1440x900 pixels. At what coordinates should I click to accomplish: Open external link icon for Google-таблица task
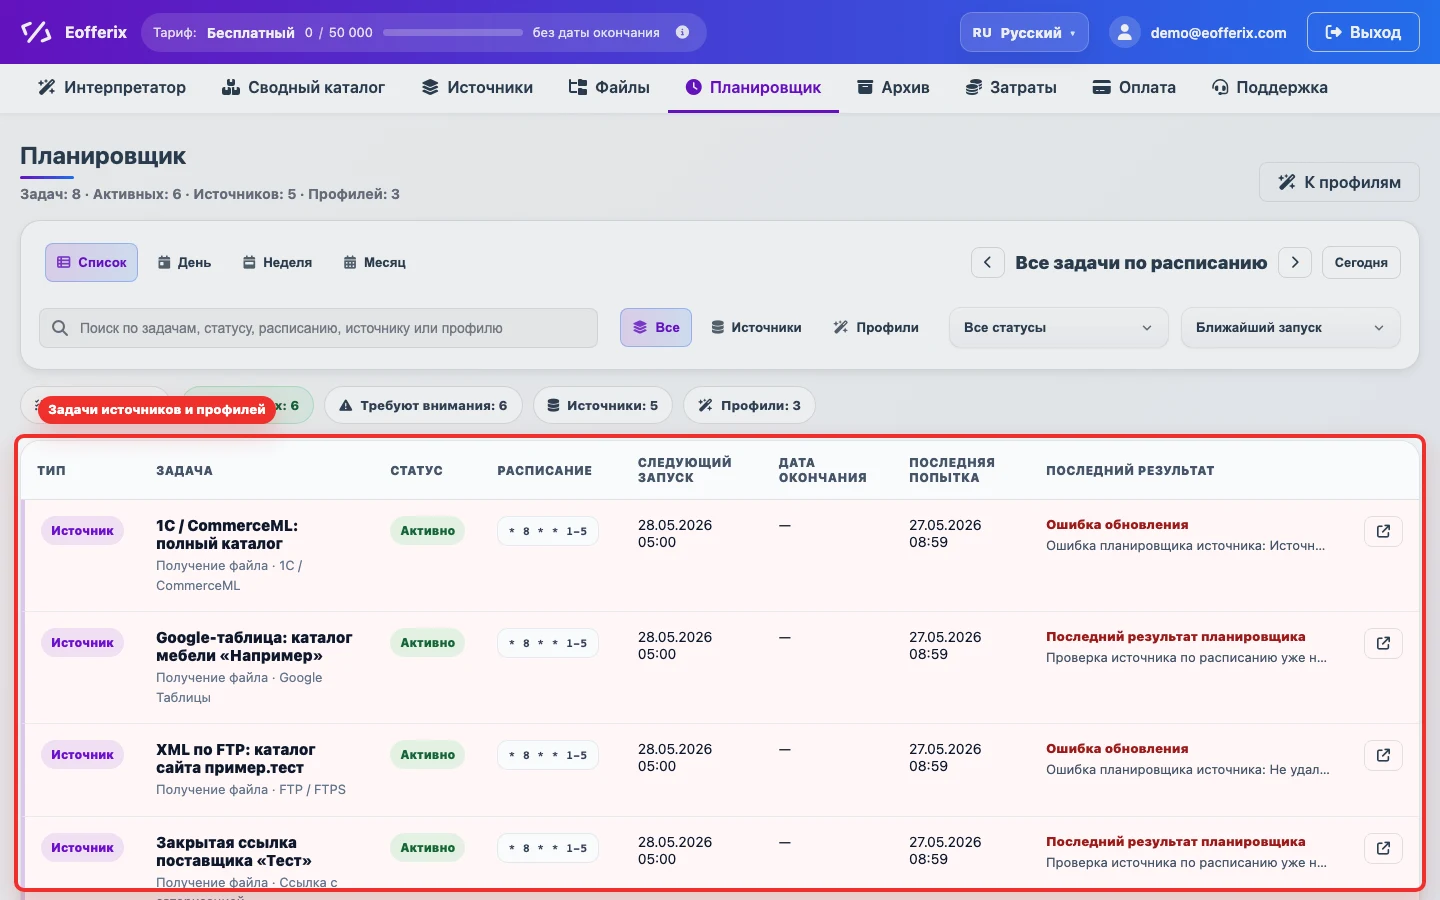pyautogui.click(x=1383, y=643)
